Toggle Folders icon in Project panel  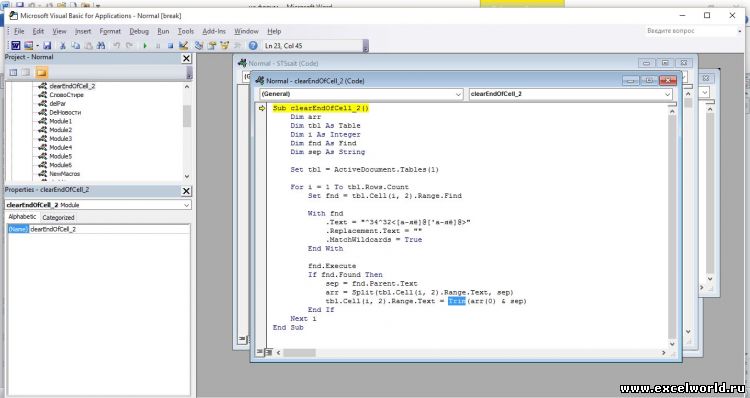coord(42,72)
